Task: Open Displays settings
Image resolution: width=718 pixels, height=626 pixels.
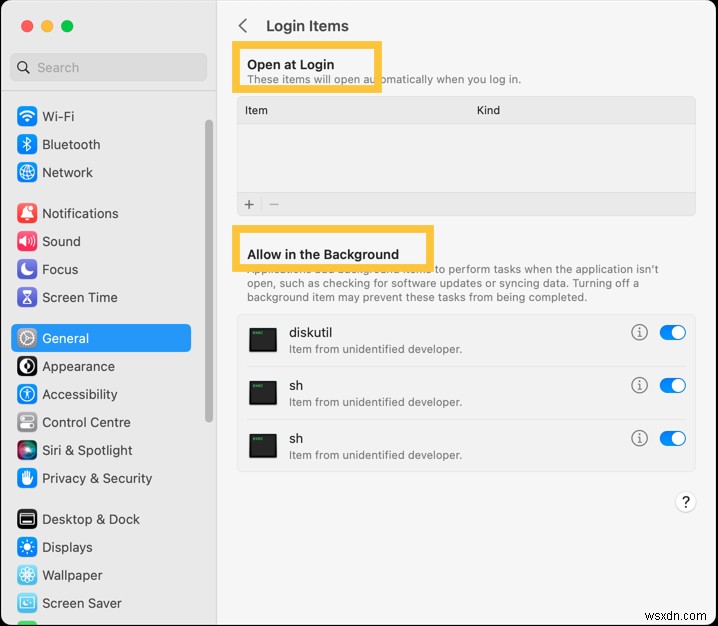Action: point(101,547)
